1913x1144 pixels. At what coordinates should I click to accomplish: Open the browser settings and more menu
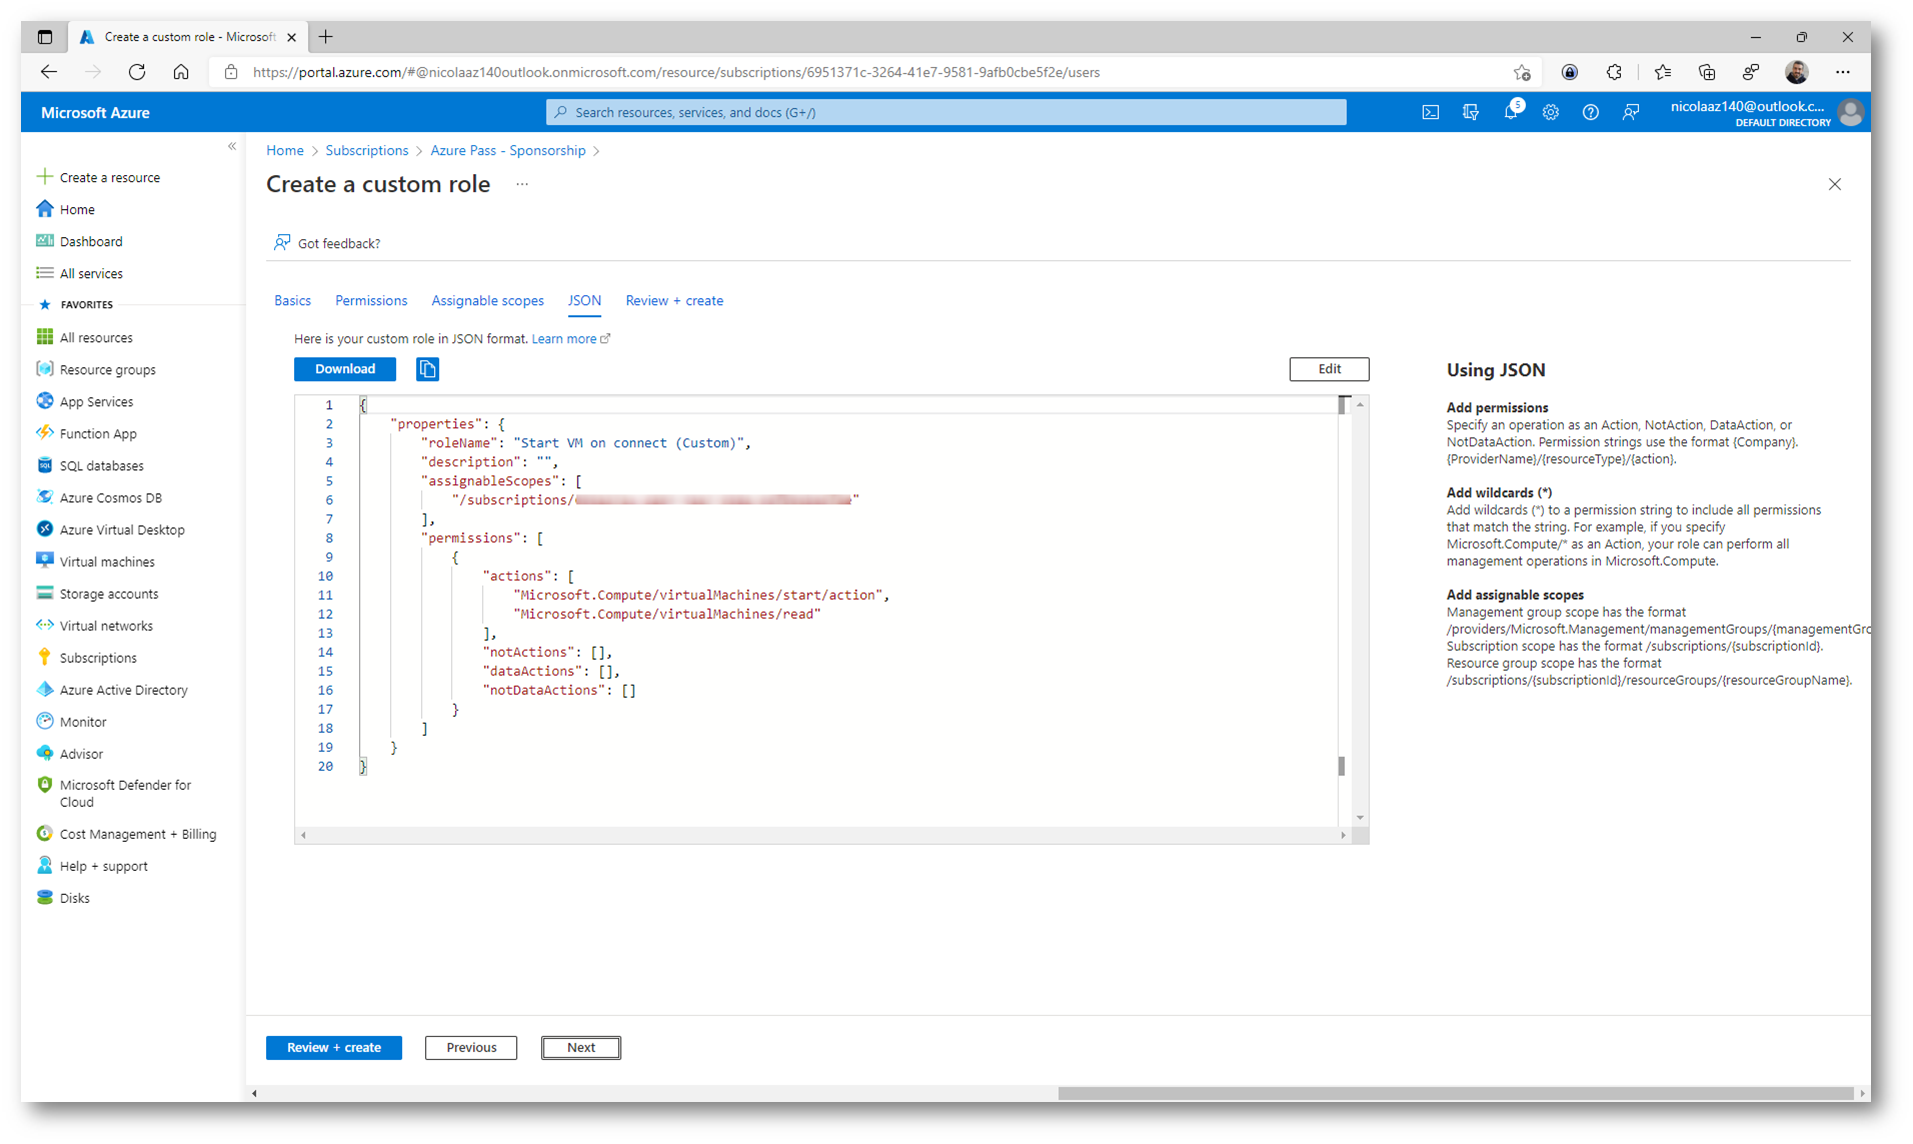pyautogui.click(x=1842, y=72)
